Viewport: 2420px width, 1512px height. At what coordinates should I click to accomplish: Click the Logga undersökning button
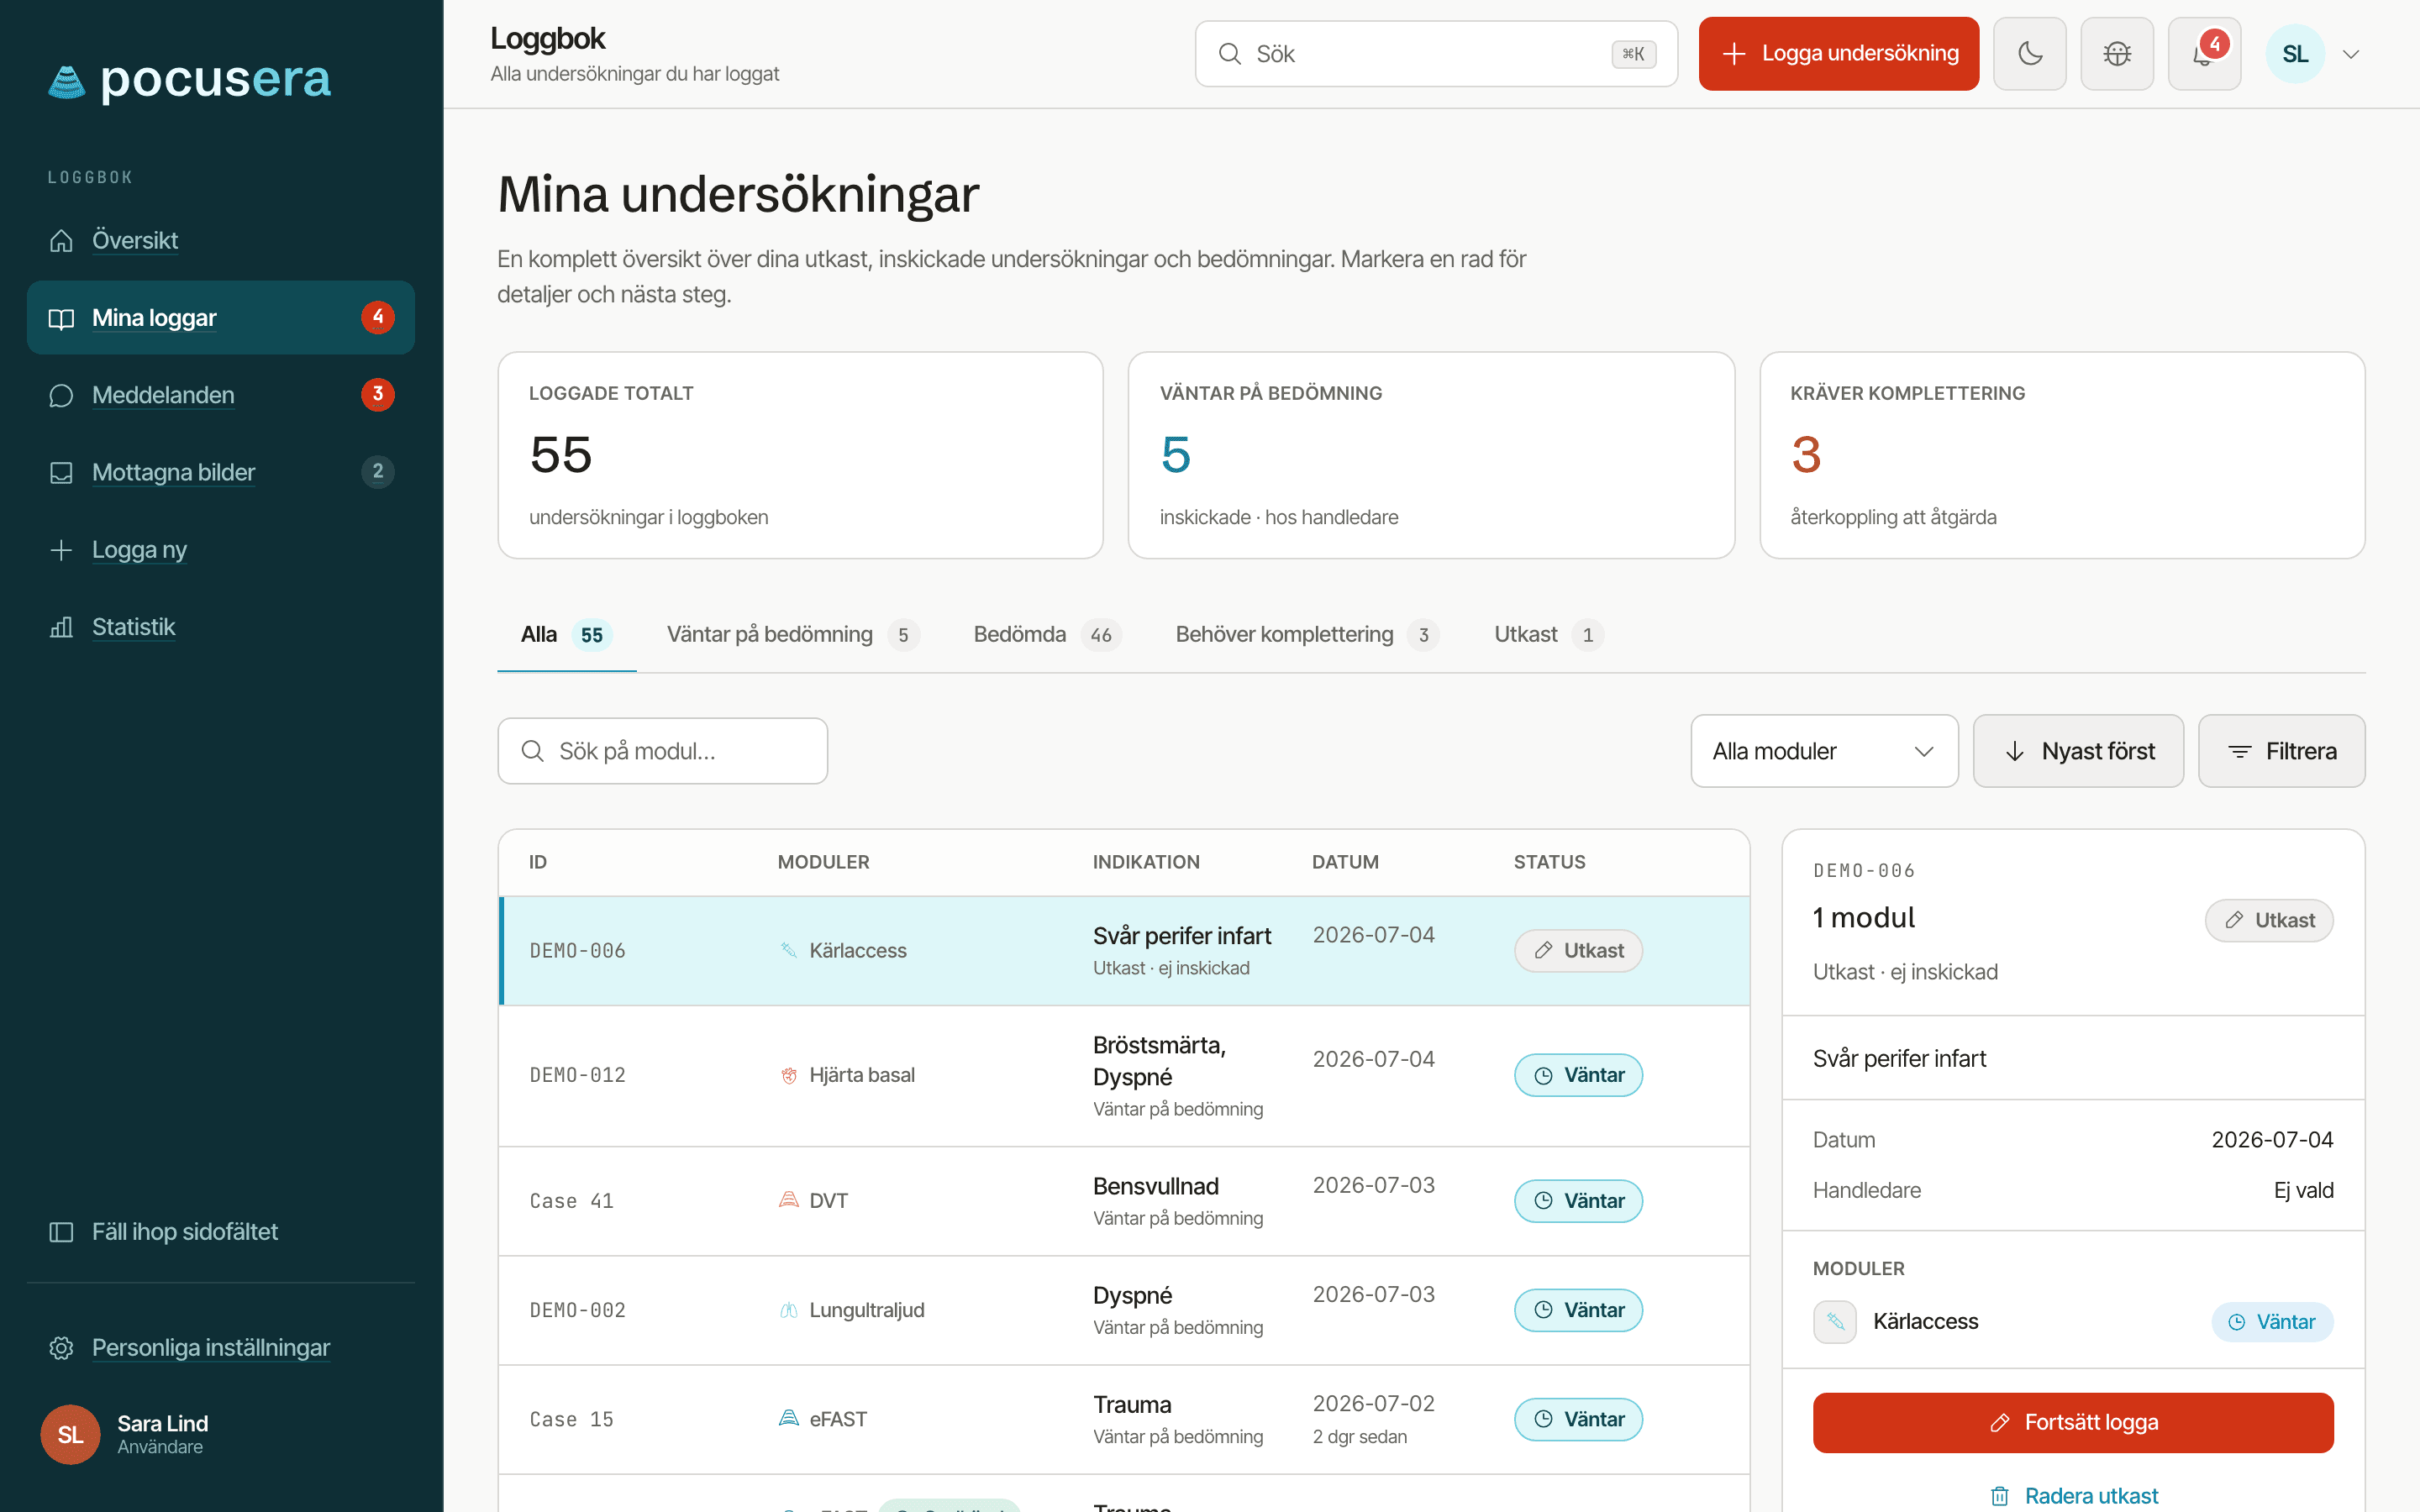point(1838,54)
